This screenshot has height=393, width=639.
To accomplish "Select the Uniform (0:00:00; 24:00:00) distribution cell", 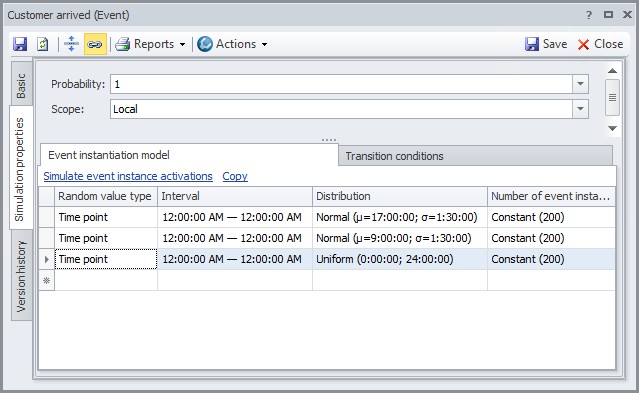I will (x=400, y=259).
